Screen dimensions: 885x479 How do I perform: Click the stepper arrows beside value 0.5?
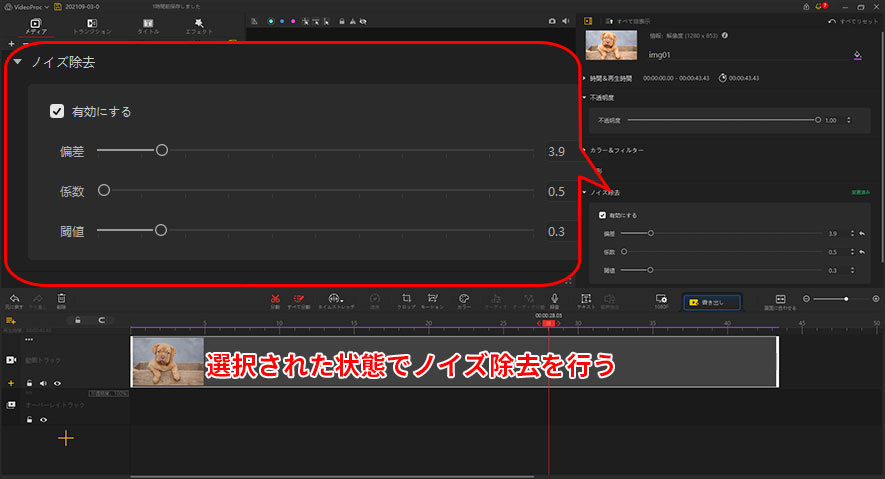[x=852, y=252]
